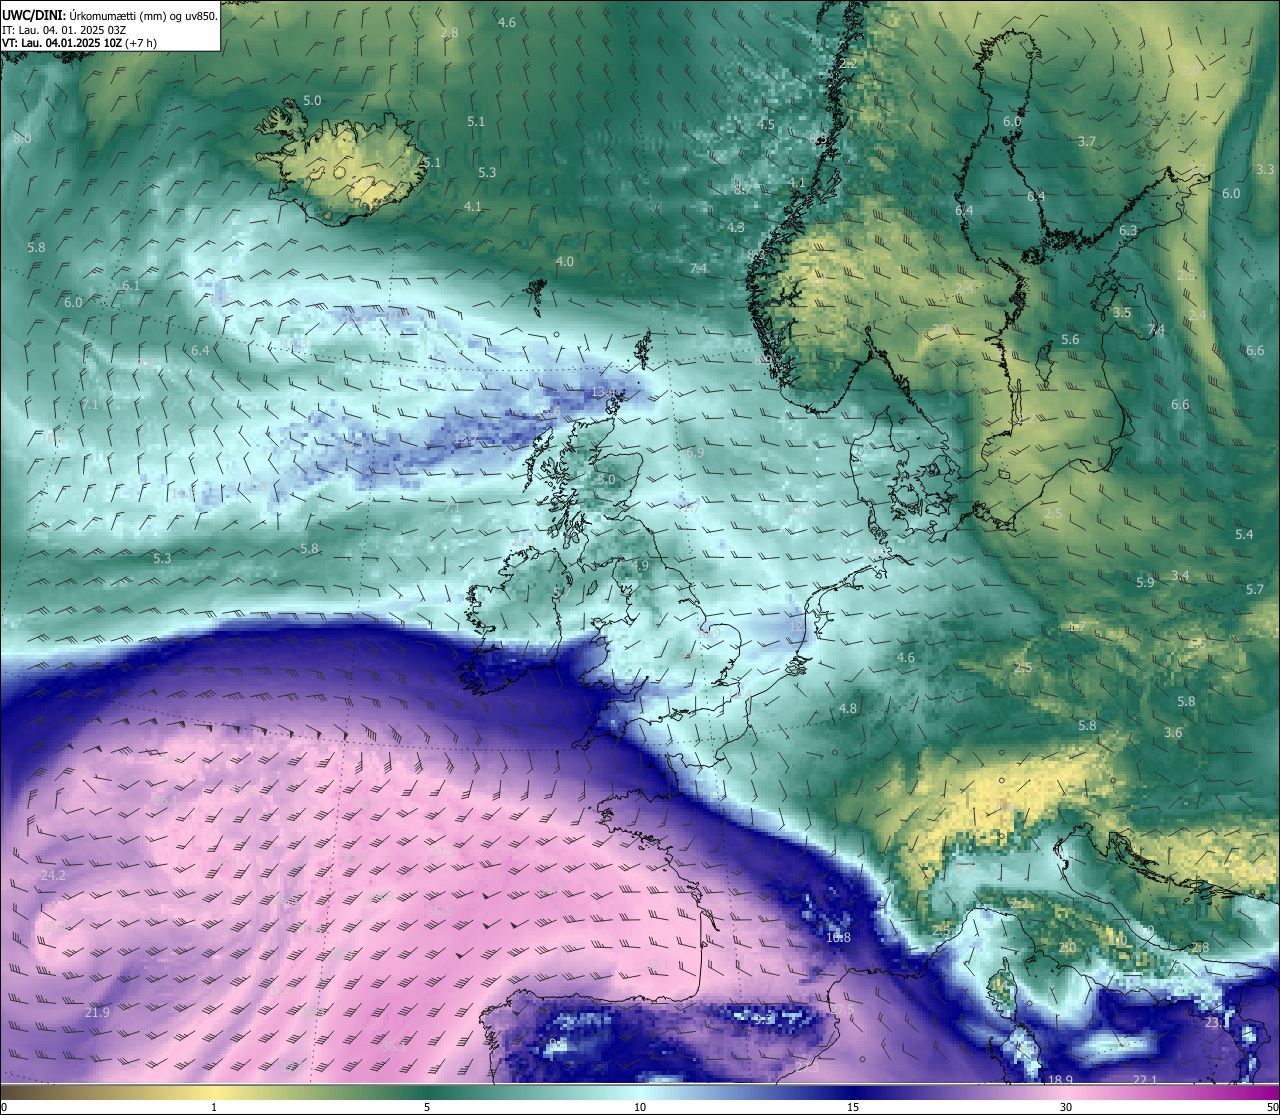
Task: Click the '0' label on the colour scale
Action: pos(4,1107)
